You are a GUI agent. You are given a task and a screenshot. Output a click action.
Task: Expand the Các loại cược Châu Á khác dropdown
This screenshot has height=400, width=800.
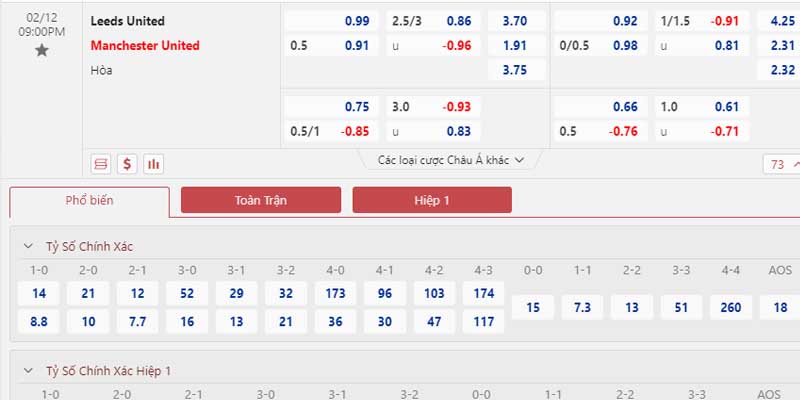(451, 160)
